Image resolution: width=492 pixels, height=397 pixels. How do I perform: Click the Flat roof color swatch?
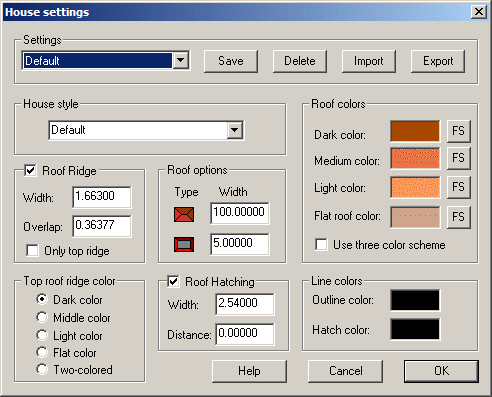point(415,217)
